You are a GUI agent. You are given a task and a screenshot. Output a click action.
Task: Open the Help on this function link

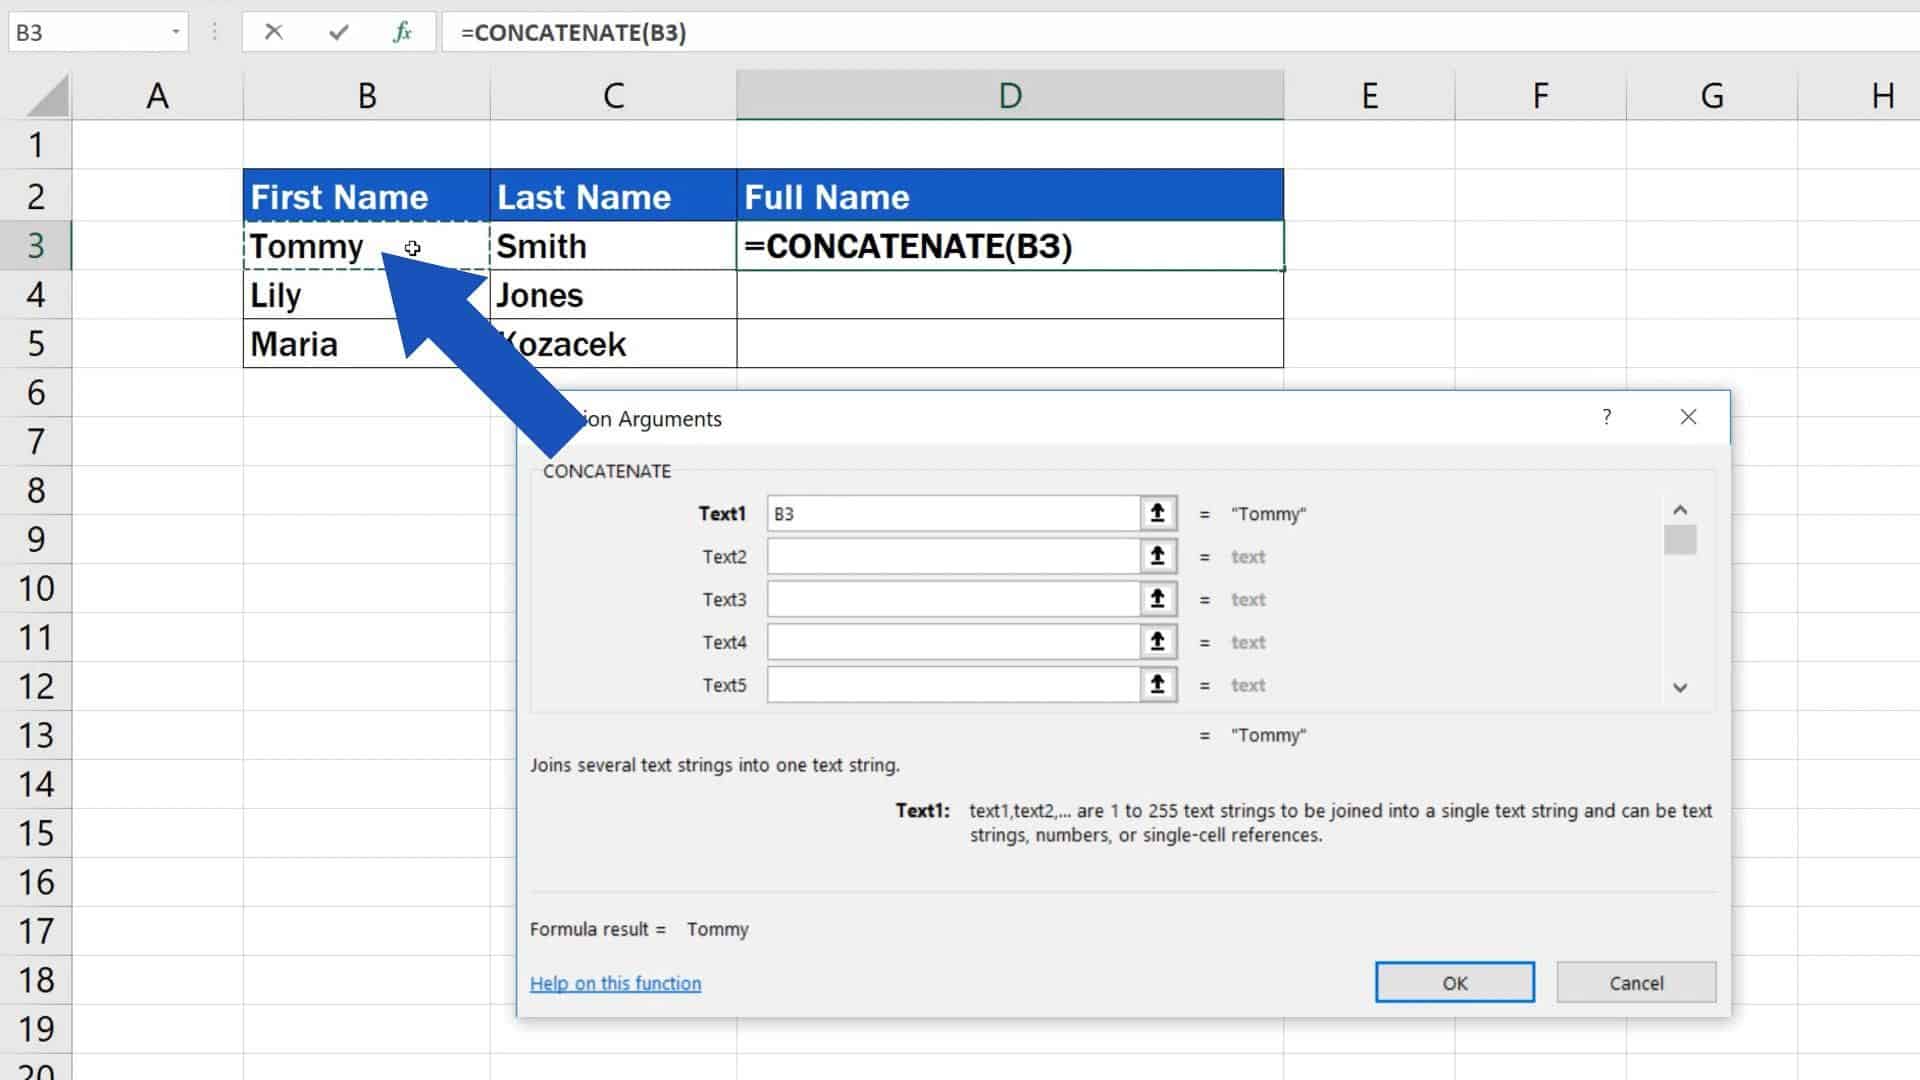(x=615, y=983)
